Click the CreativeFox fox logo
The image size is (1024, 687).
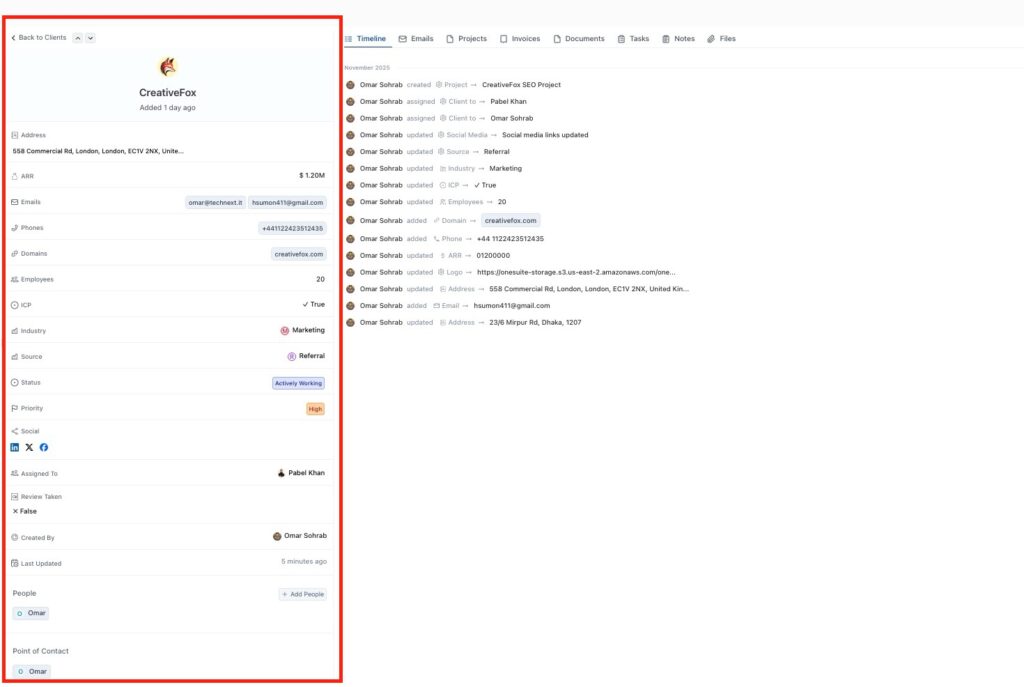168,67
